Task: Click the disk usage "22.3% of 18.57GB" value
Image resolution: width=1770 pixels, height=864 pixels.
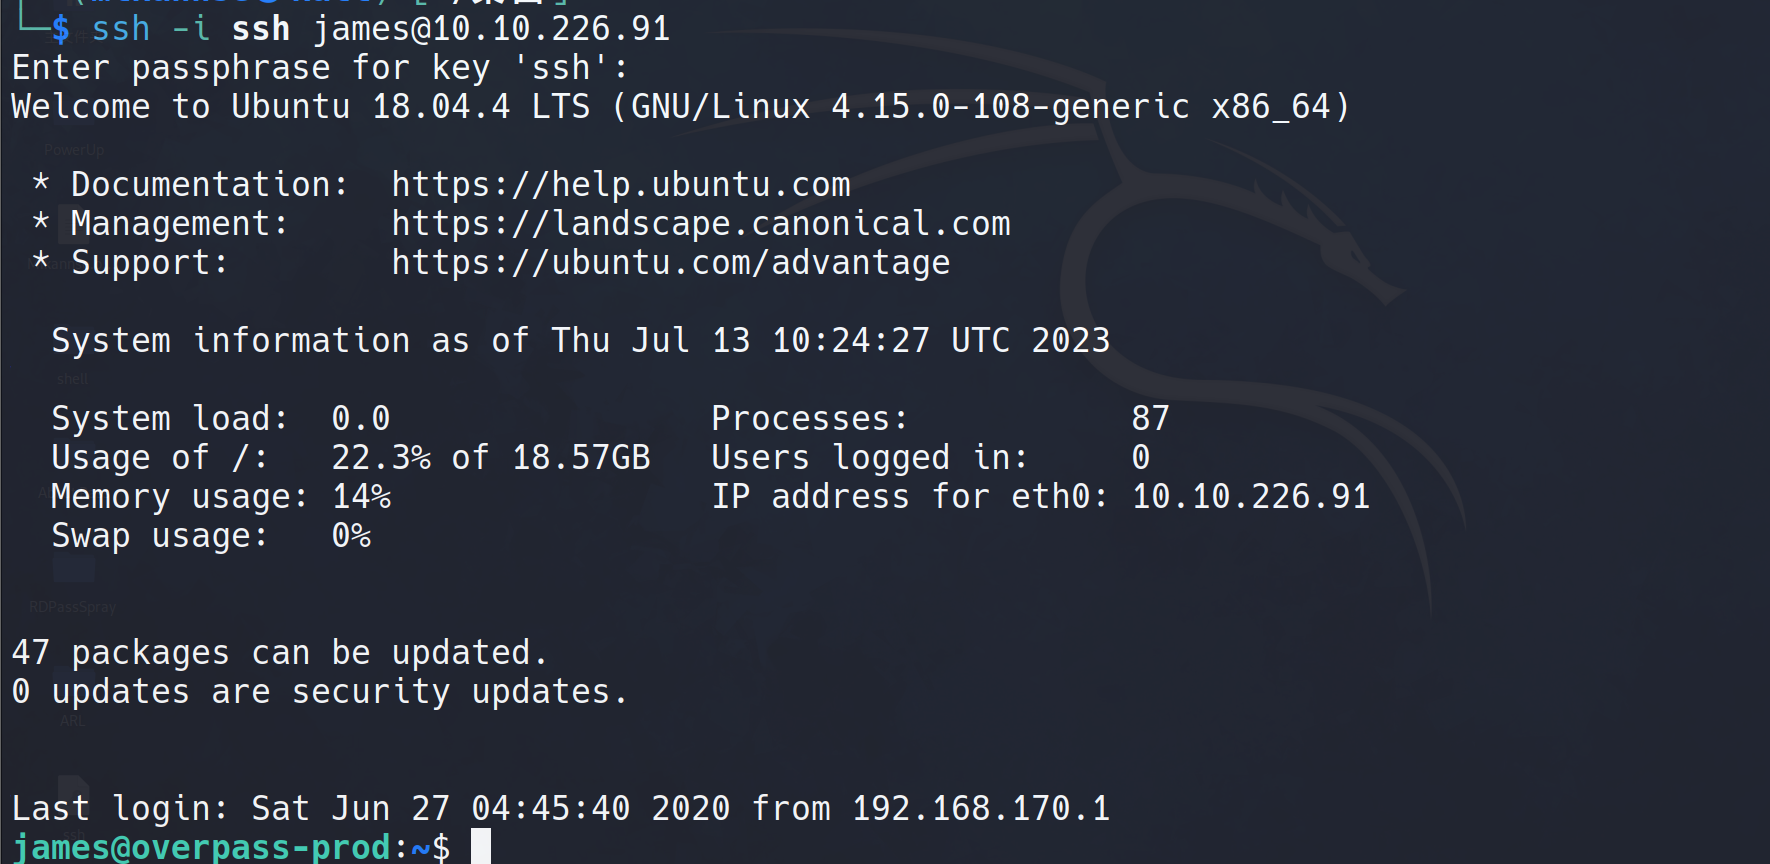Action: pos(490,458)
